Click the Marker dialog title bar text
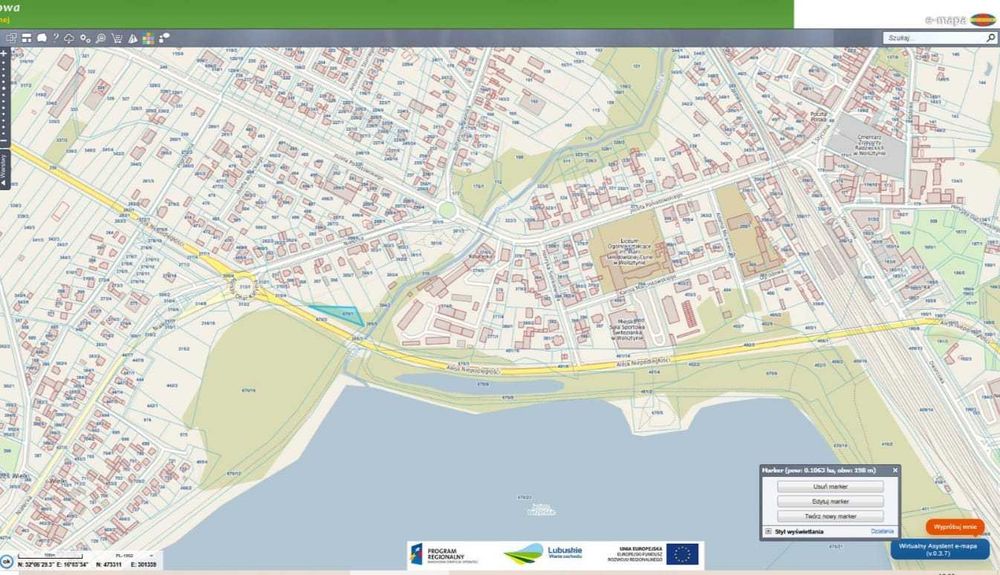The width and height of the screenshot is (1000, 575). [x=820, y=470]
